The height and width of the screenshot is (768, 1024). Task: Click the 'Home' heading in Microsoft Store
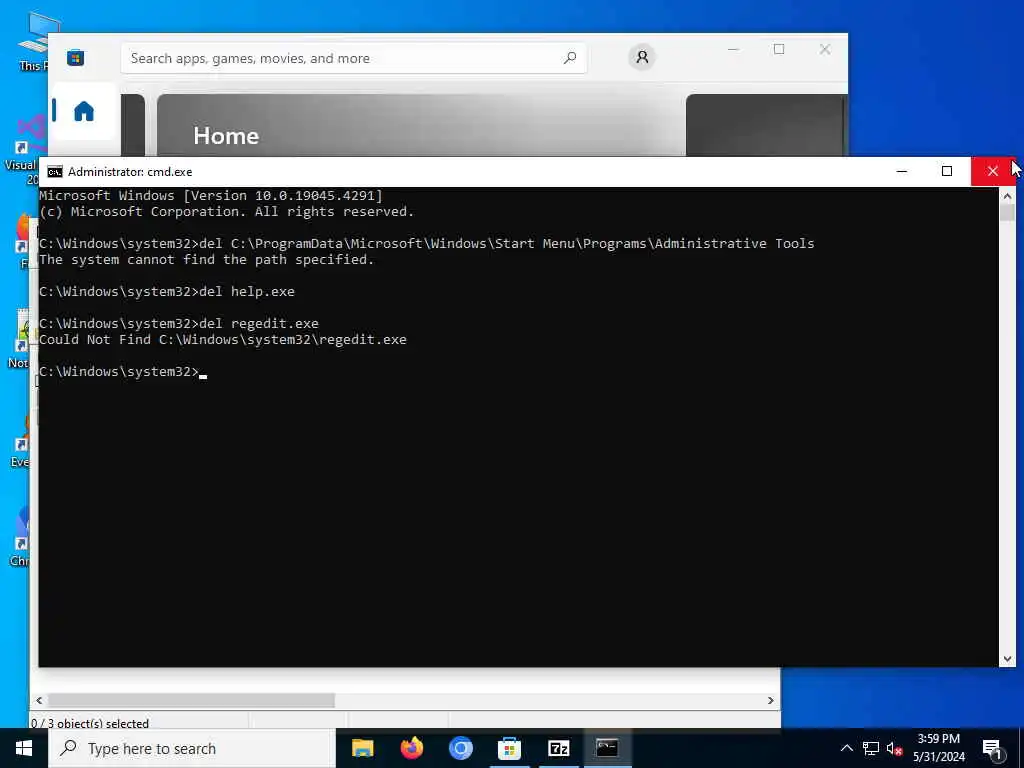click(x=226, y=136)
